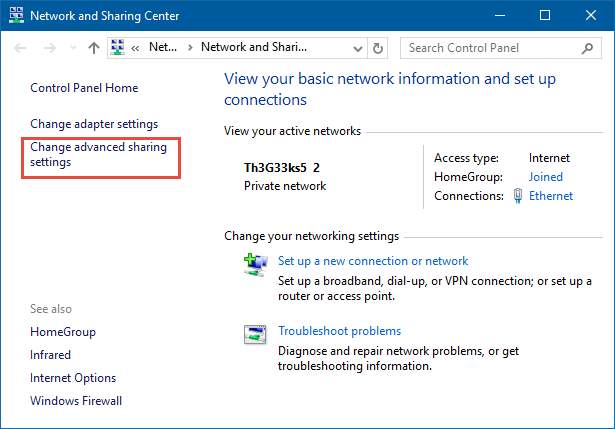Open the recent locations dropdown

click(71, 48)
